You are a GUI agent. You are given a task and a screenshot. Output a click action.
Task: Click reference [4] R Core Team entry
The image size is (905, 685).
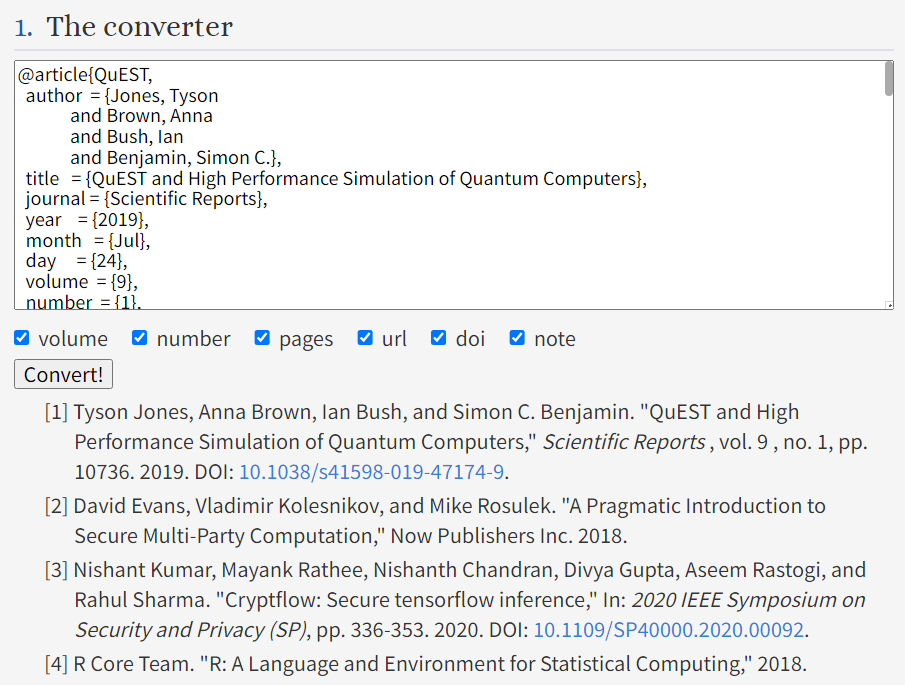pyautogui.click(x=426, y=664)
